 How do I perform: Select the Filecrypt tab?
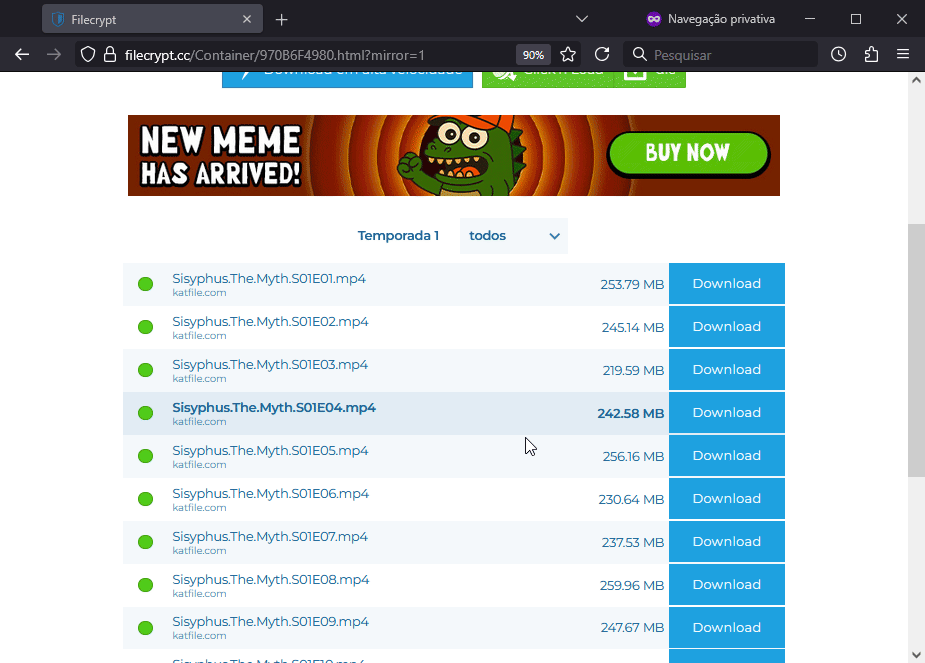click(152, 19)
